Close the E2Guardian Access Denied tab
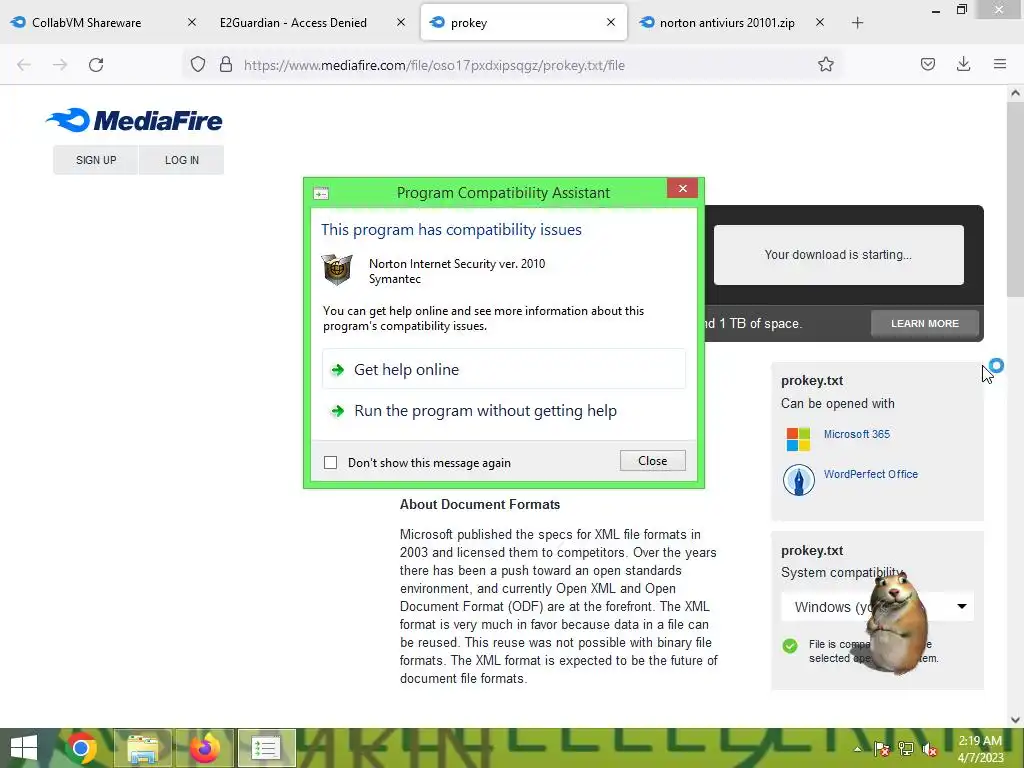1024x768 pixels. 401,22
